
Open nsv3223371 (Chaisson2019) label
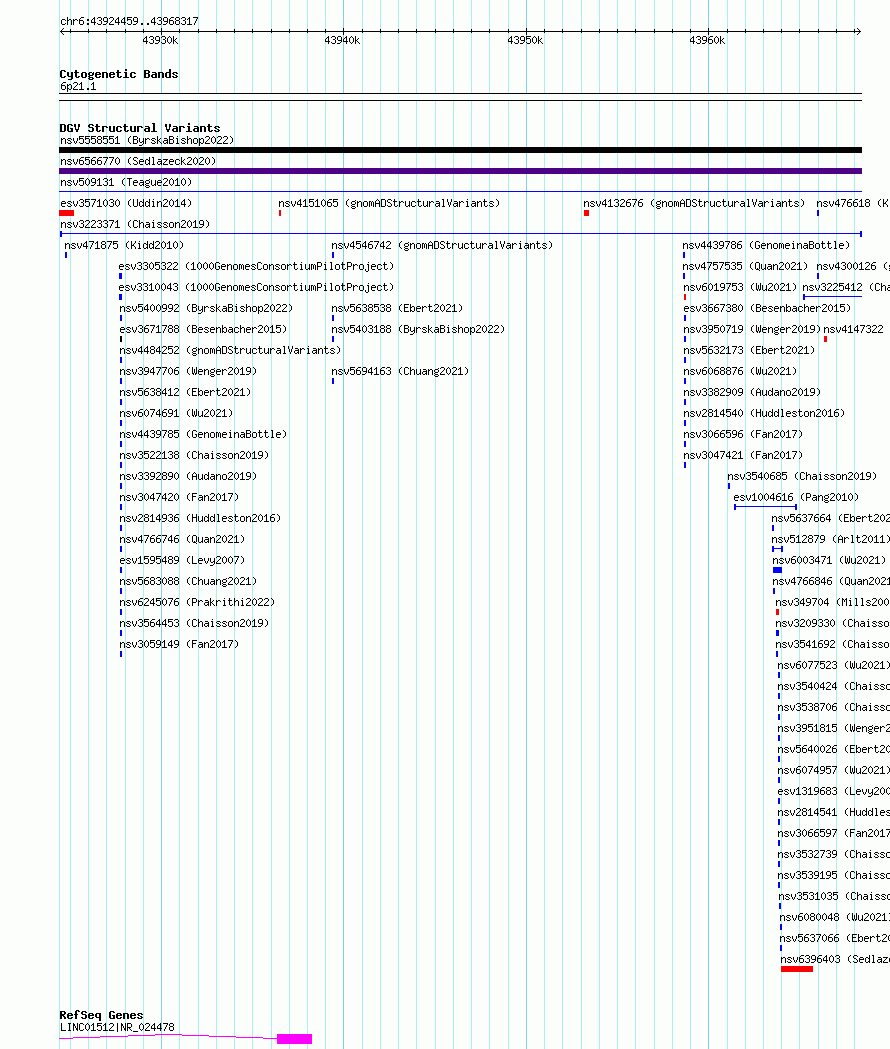(135, 224)
